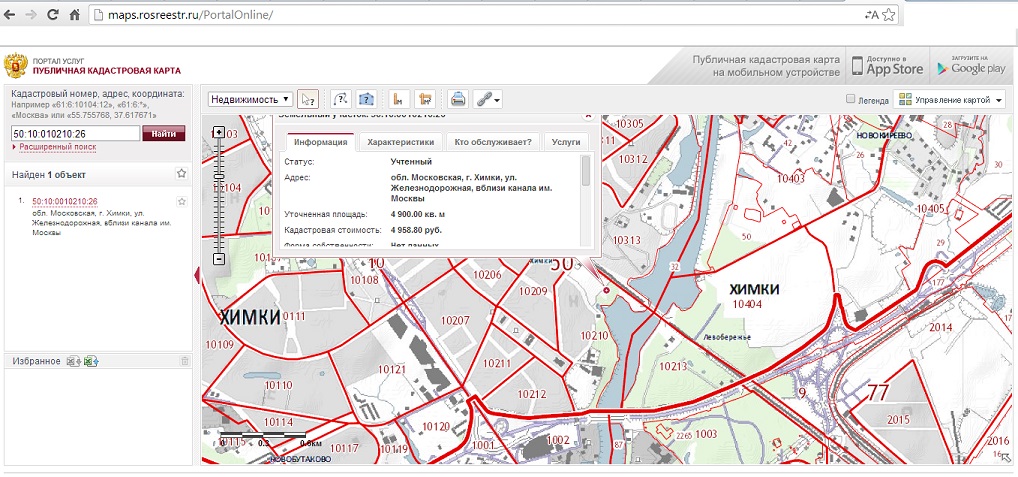Click the Кадастровая стоимость value 4 958.80 руб.
The height and width of the screenshot is (477, 1018).
click(x=414, y=230)
